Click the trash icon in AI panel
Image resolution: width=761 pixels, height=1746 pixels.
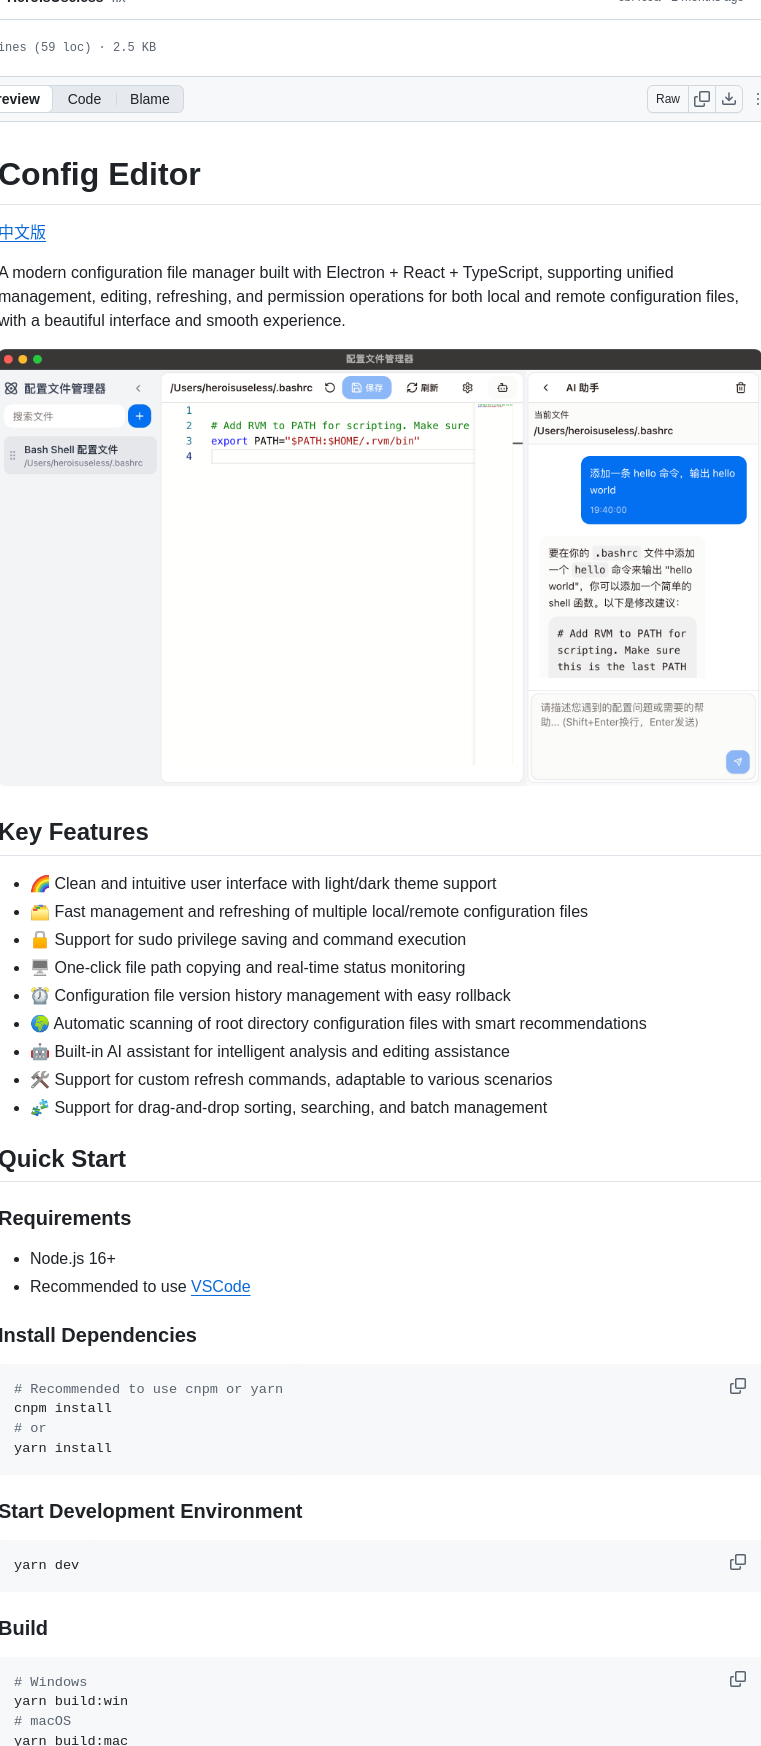[741, 388]
